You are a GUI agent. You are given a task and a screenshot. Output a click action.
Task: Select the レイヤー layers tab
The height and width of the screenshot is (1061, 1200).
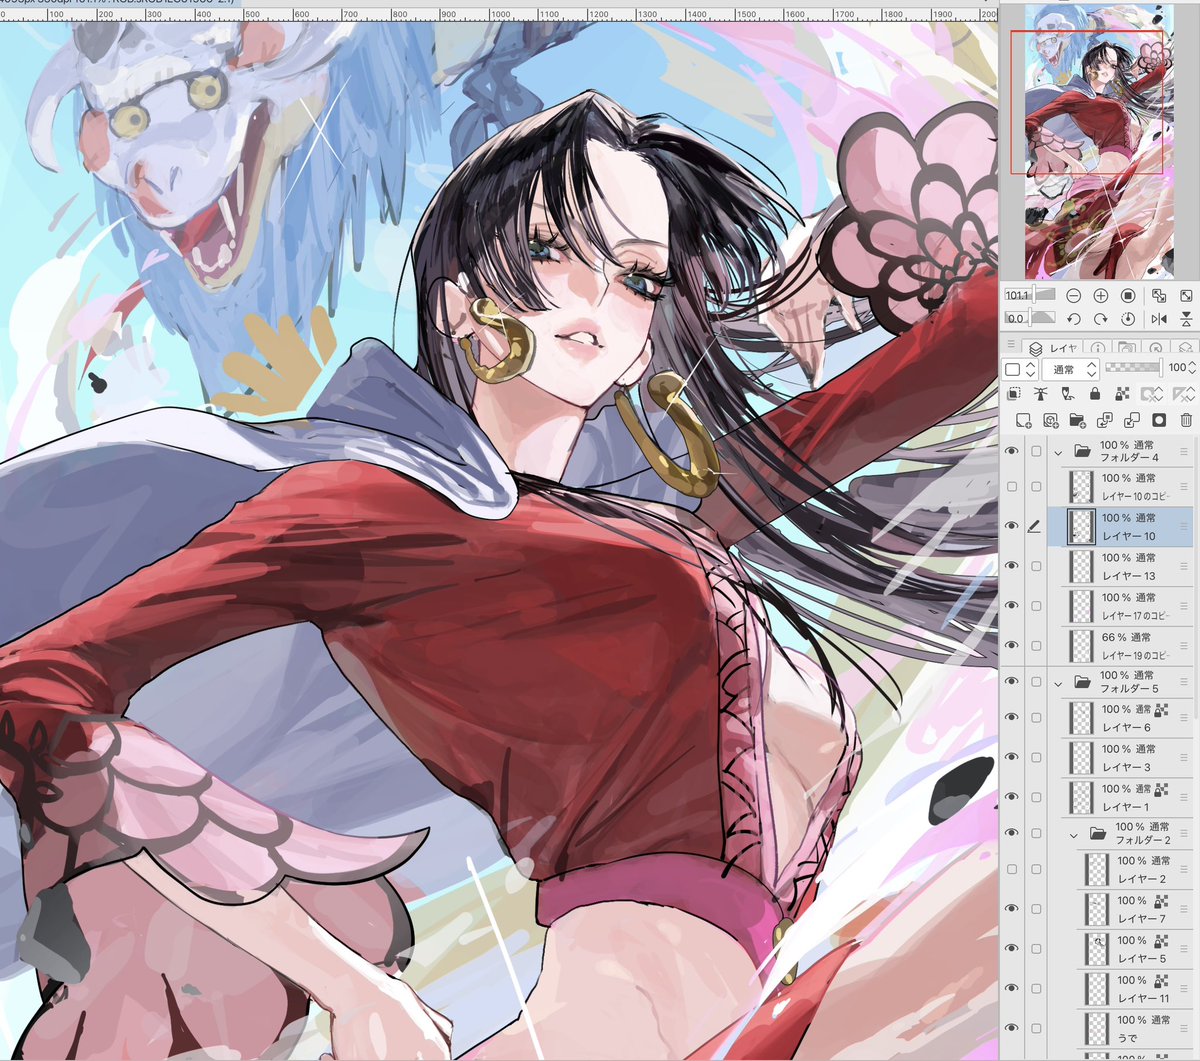tap(1052, 348)
